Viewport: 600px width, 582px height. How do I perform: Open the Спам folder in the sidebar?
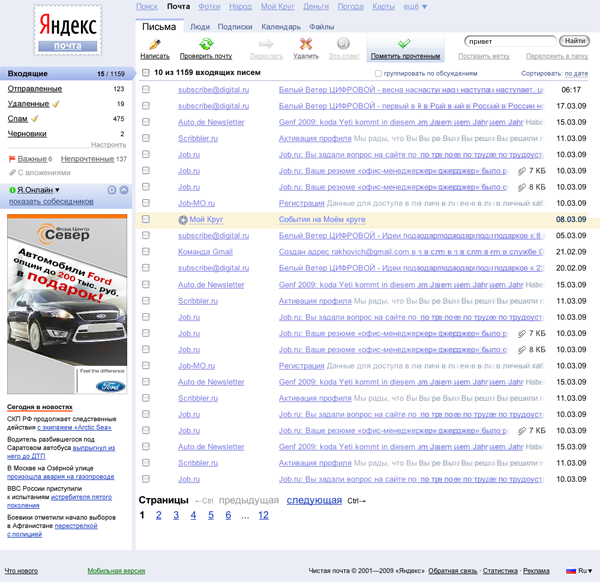point(17,119)
